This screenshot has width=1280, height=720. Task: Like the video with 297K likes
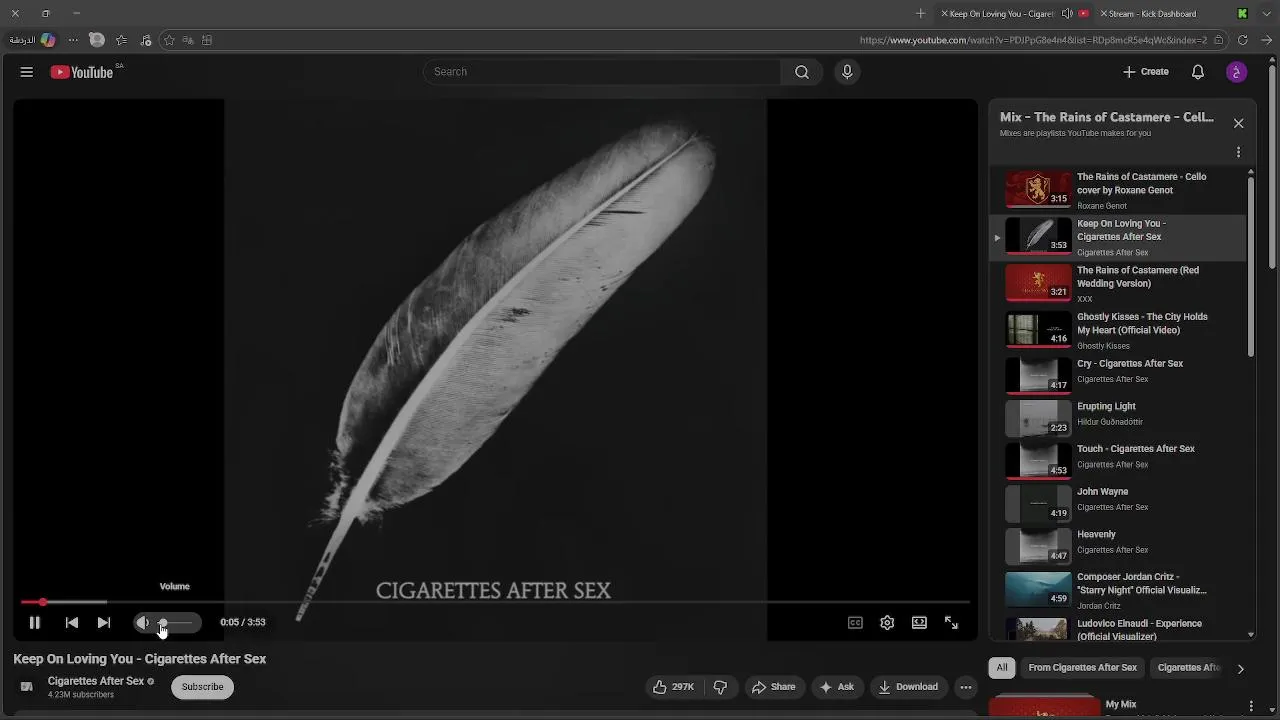point(673,687)
